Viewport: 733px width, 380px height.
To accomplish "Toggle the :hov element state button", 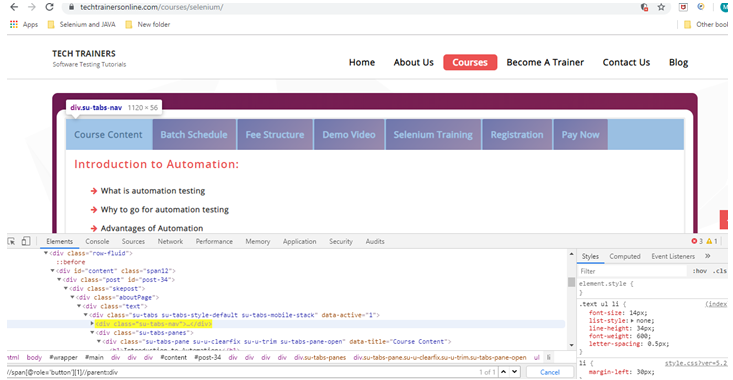I will click(700, 271).
